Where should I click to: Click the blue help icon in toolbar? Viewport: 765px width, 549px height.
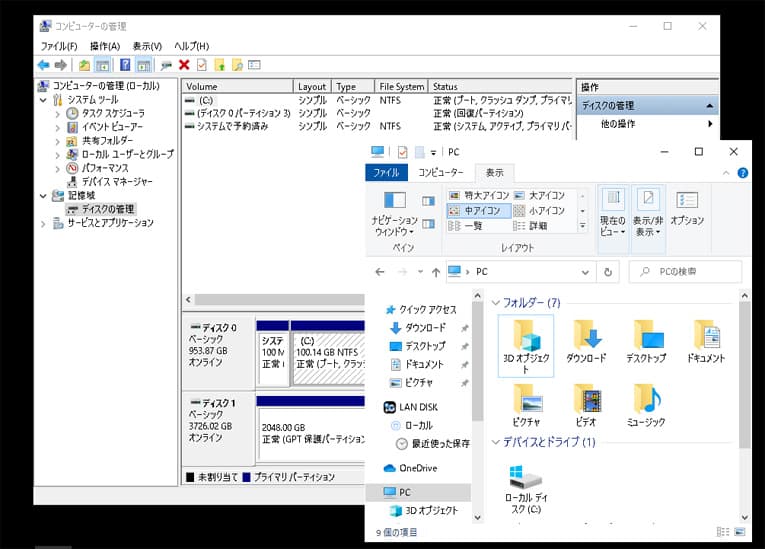(125, 65)
